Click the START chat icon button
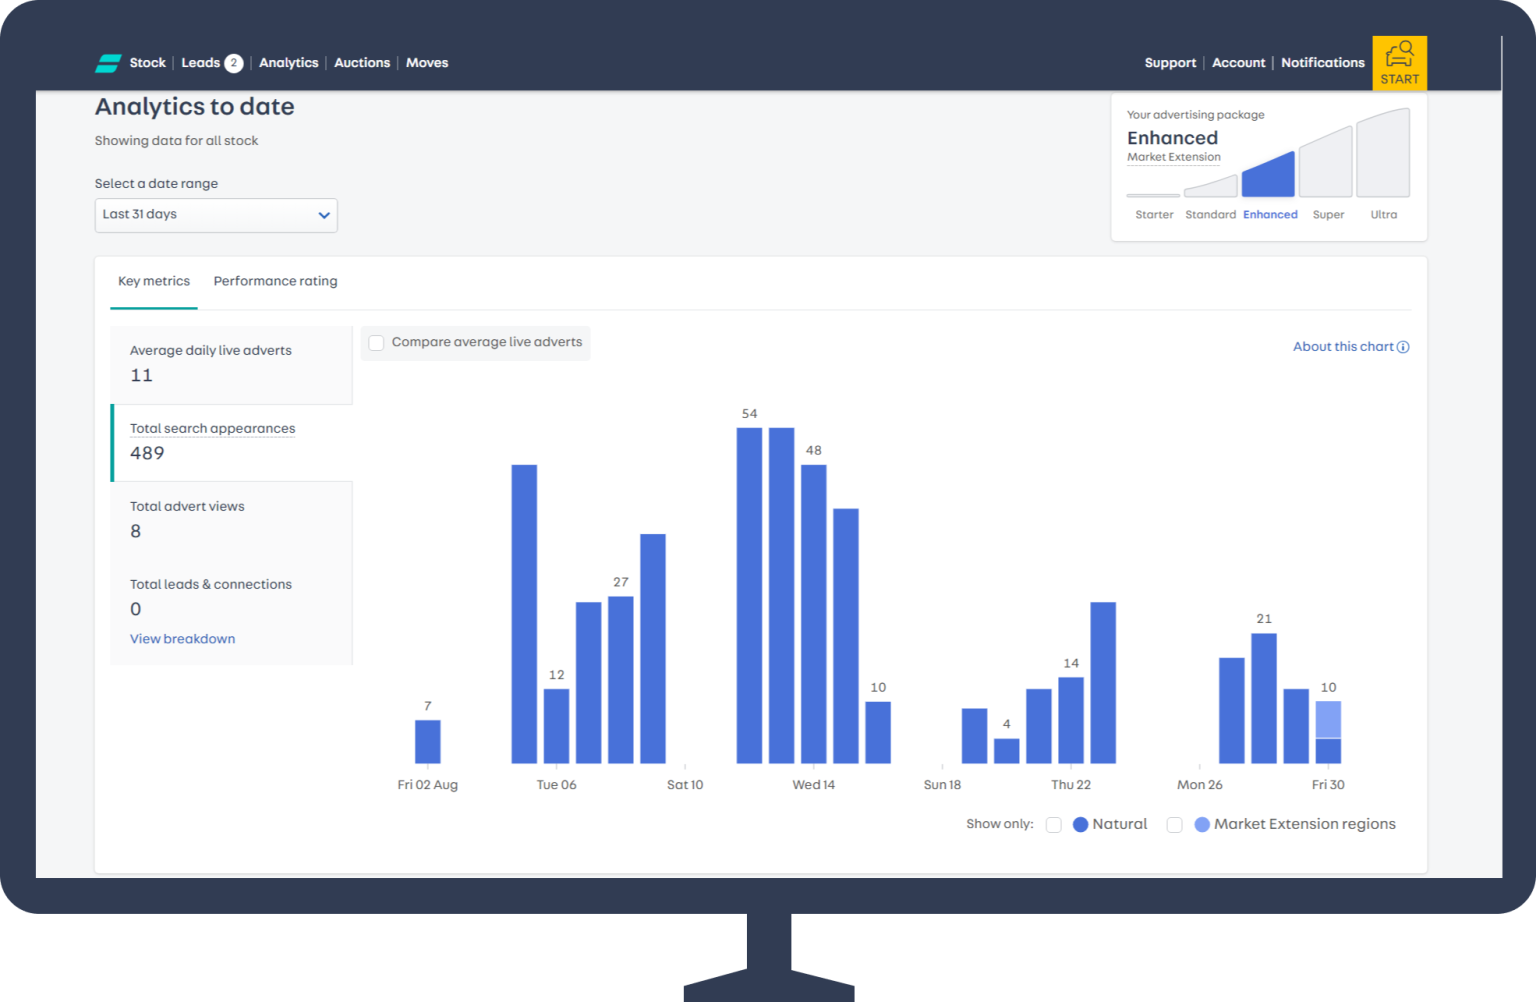The width and height of the screenshot is (1536, 1002). click(1399, 63)
